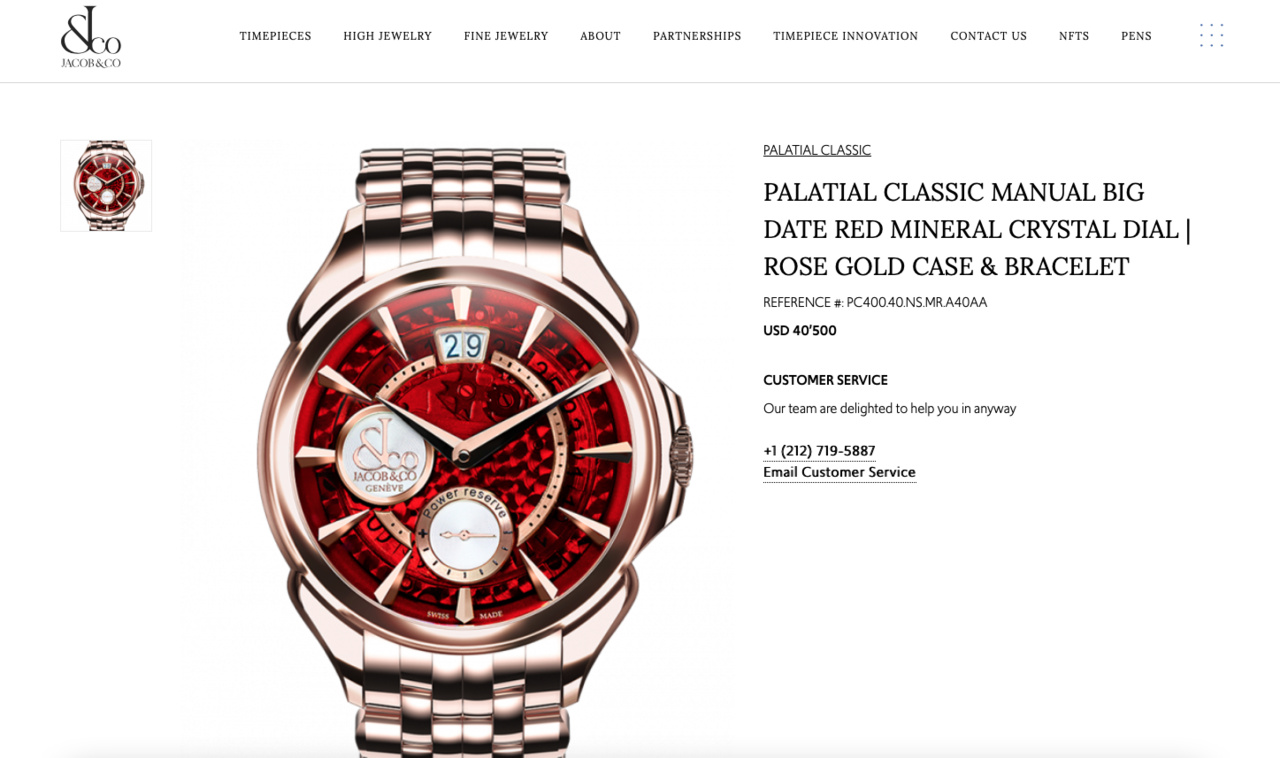This screenshot has width=1280, height=758.
Task: Click the main watch product image
Action: click(461, 450)
